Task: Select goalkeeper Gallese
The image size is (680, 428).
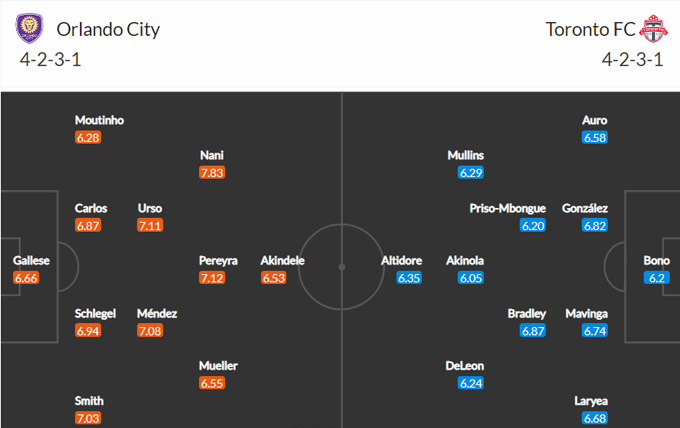Action: pos(31,261)
